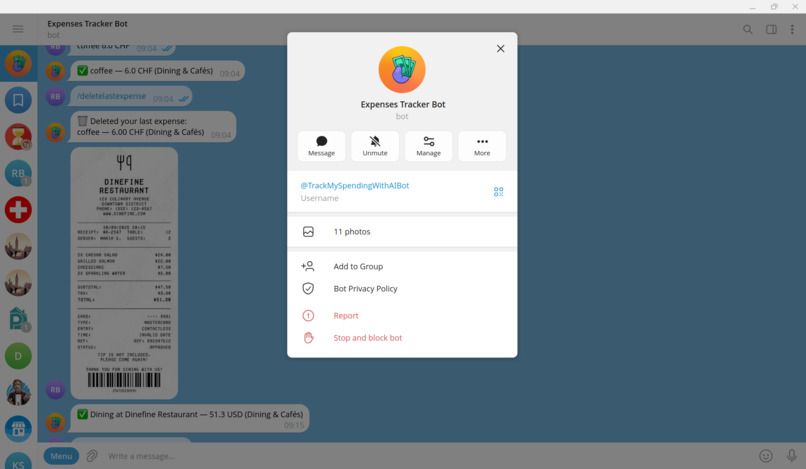
Task: Show the QR code icon beside username
Action: pyautogui.click(x=498, y=192)
